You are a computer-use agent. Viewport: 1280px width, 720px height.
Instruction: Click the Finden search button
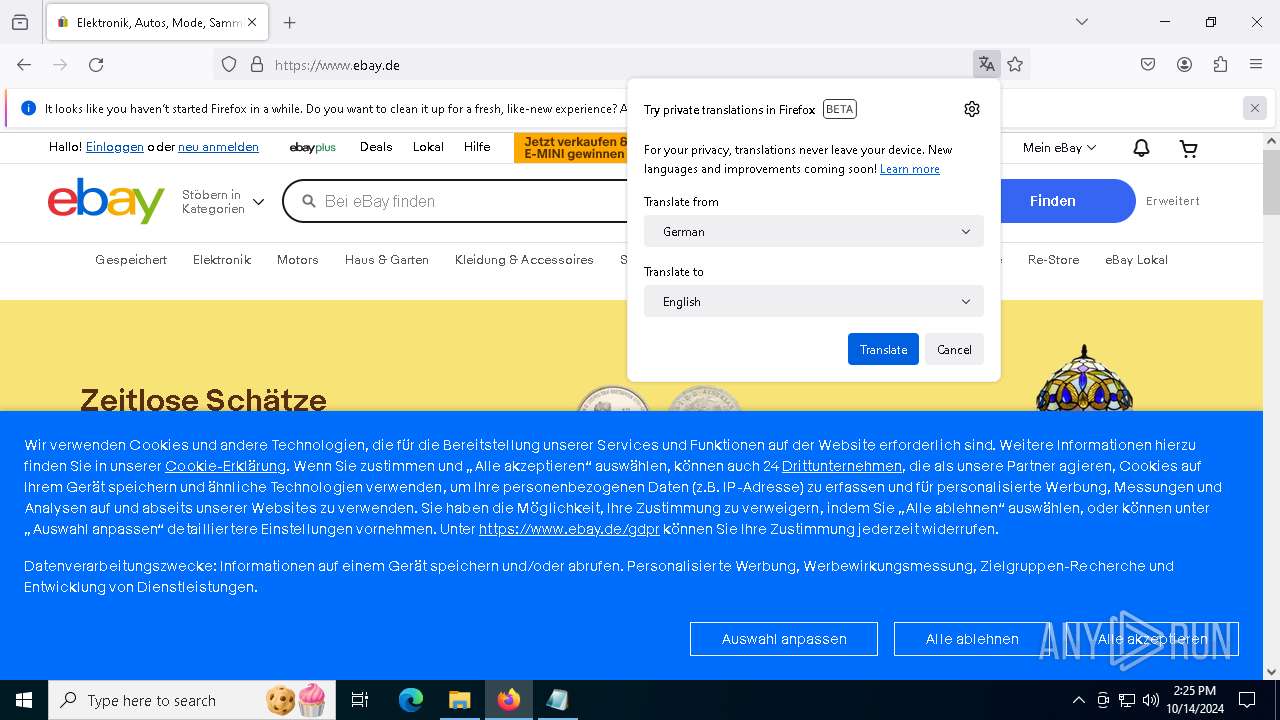tap(1053, 201)
